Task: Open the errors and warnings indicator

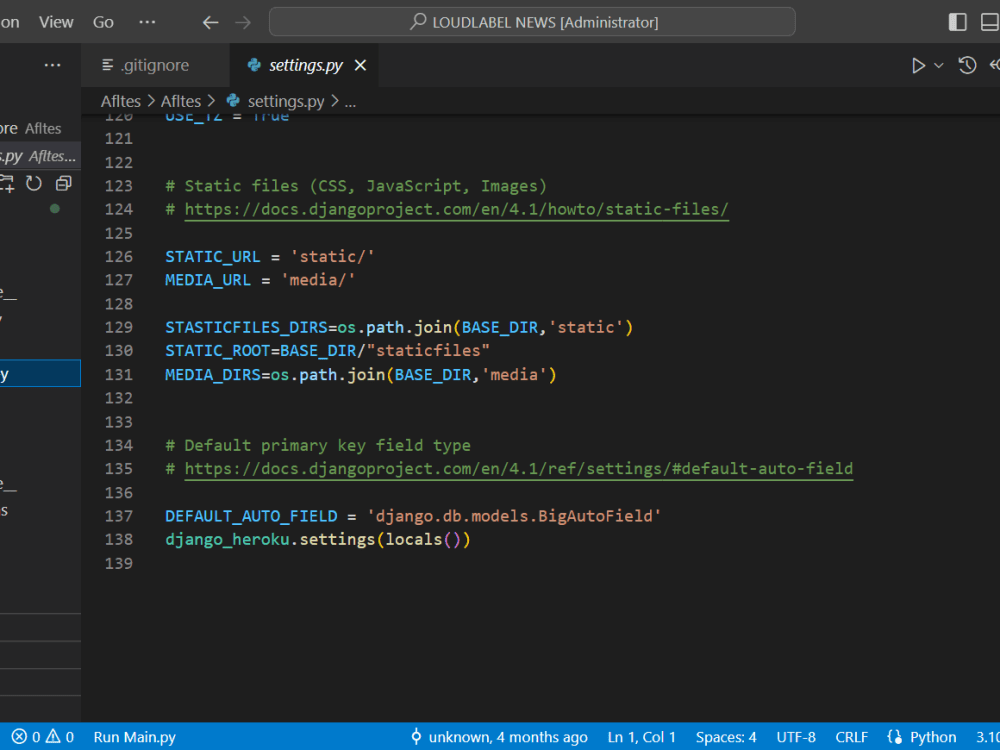Action: click(x=35, y=736)
